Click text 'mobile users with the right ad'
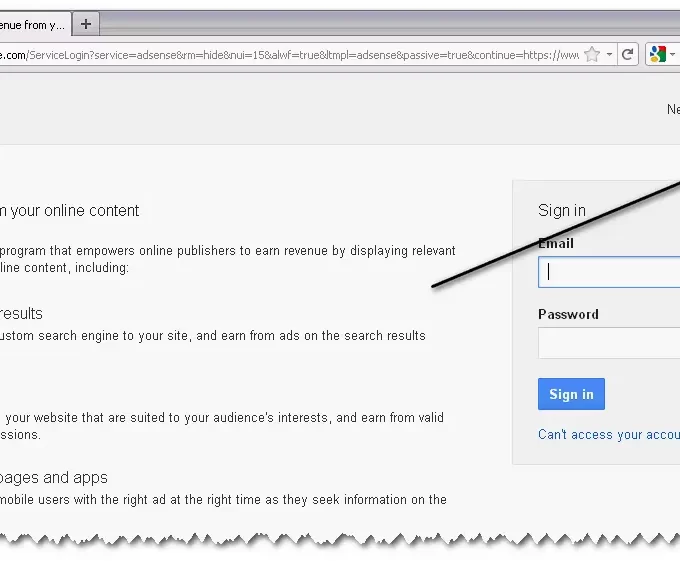Image resolution: width=680 pixels, height=561 pixels. pos(83,499)
